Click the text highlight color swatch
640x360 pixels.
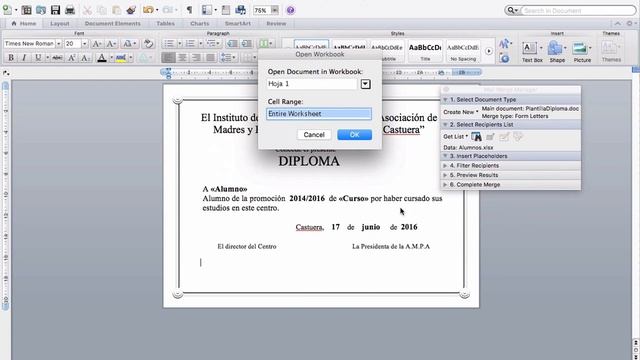121,58
